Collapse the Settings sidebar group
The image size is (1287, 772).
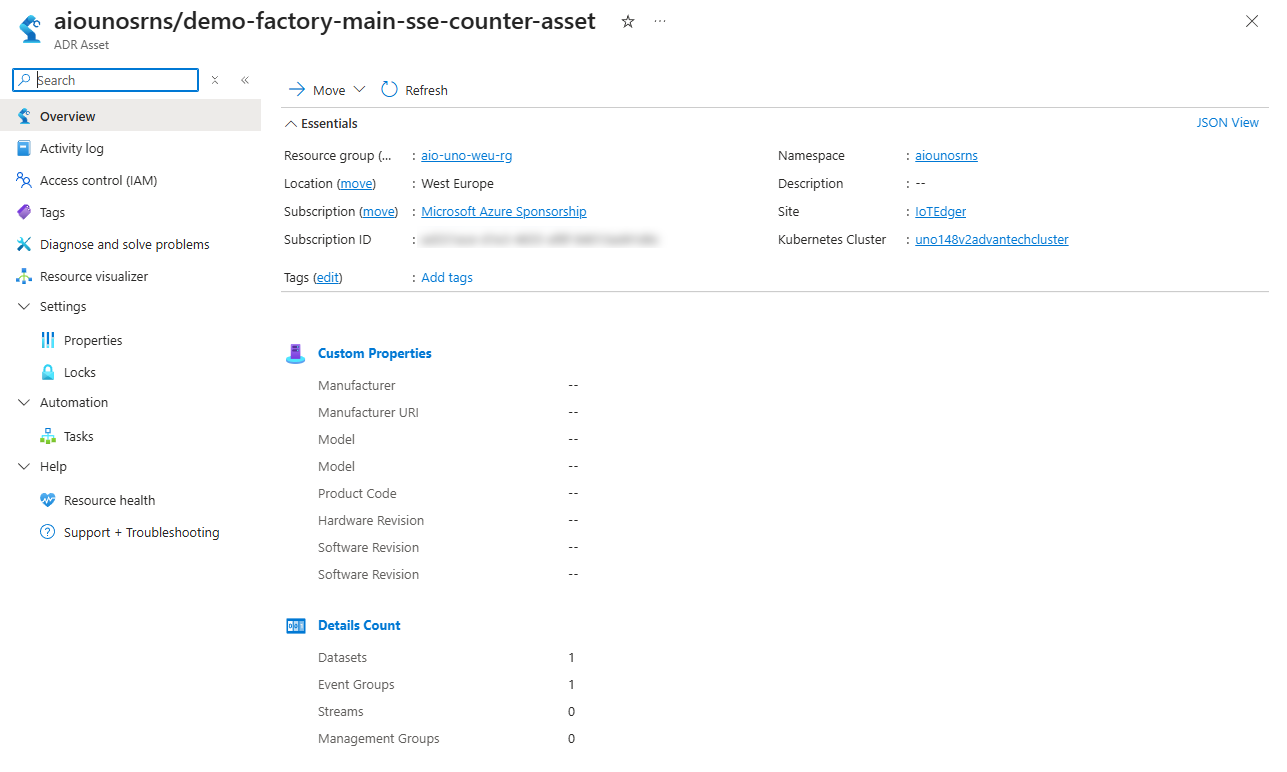click(24, 307)
